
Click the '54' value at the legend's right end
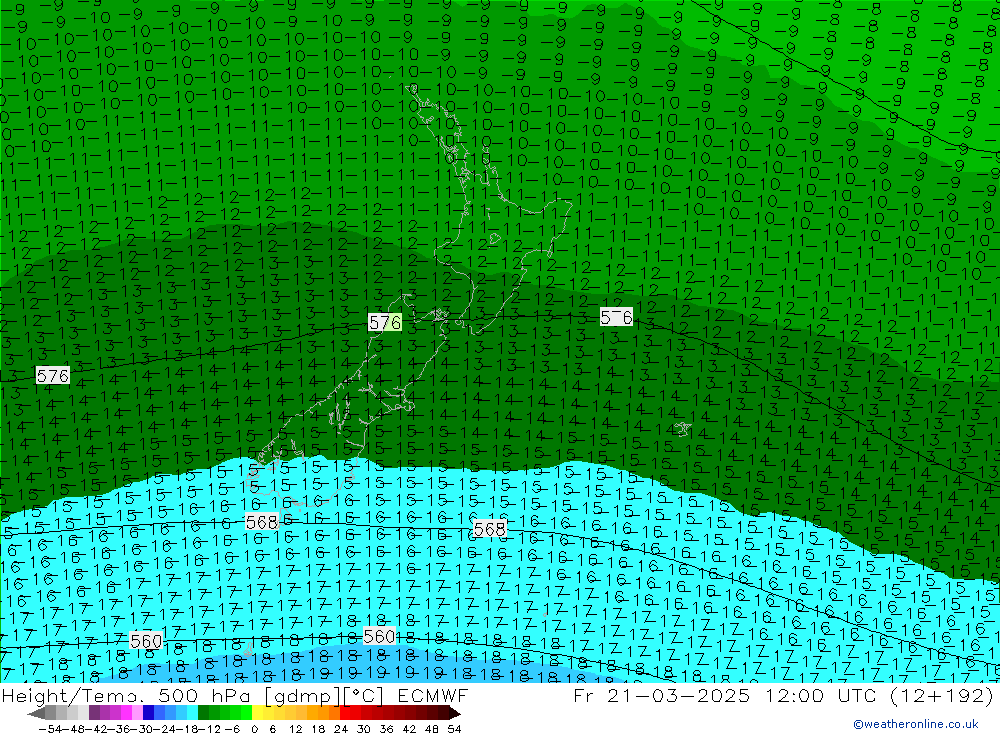(454, 729)
